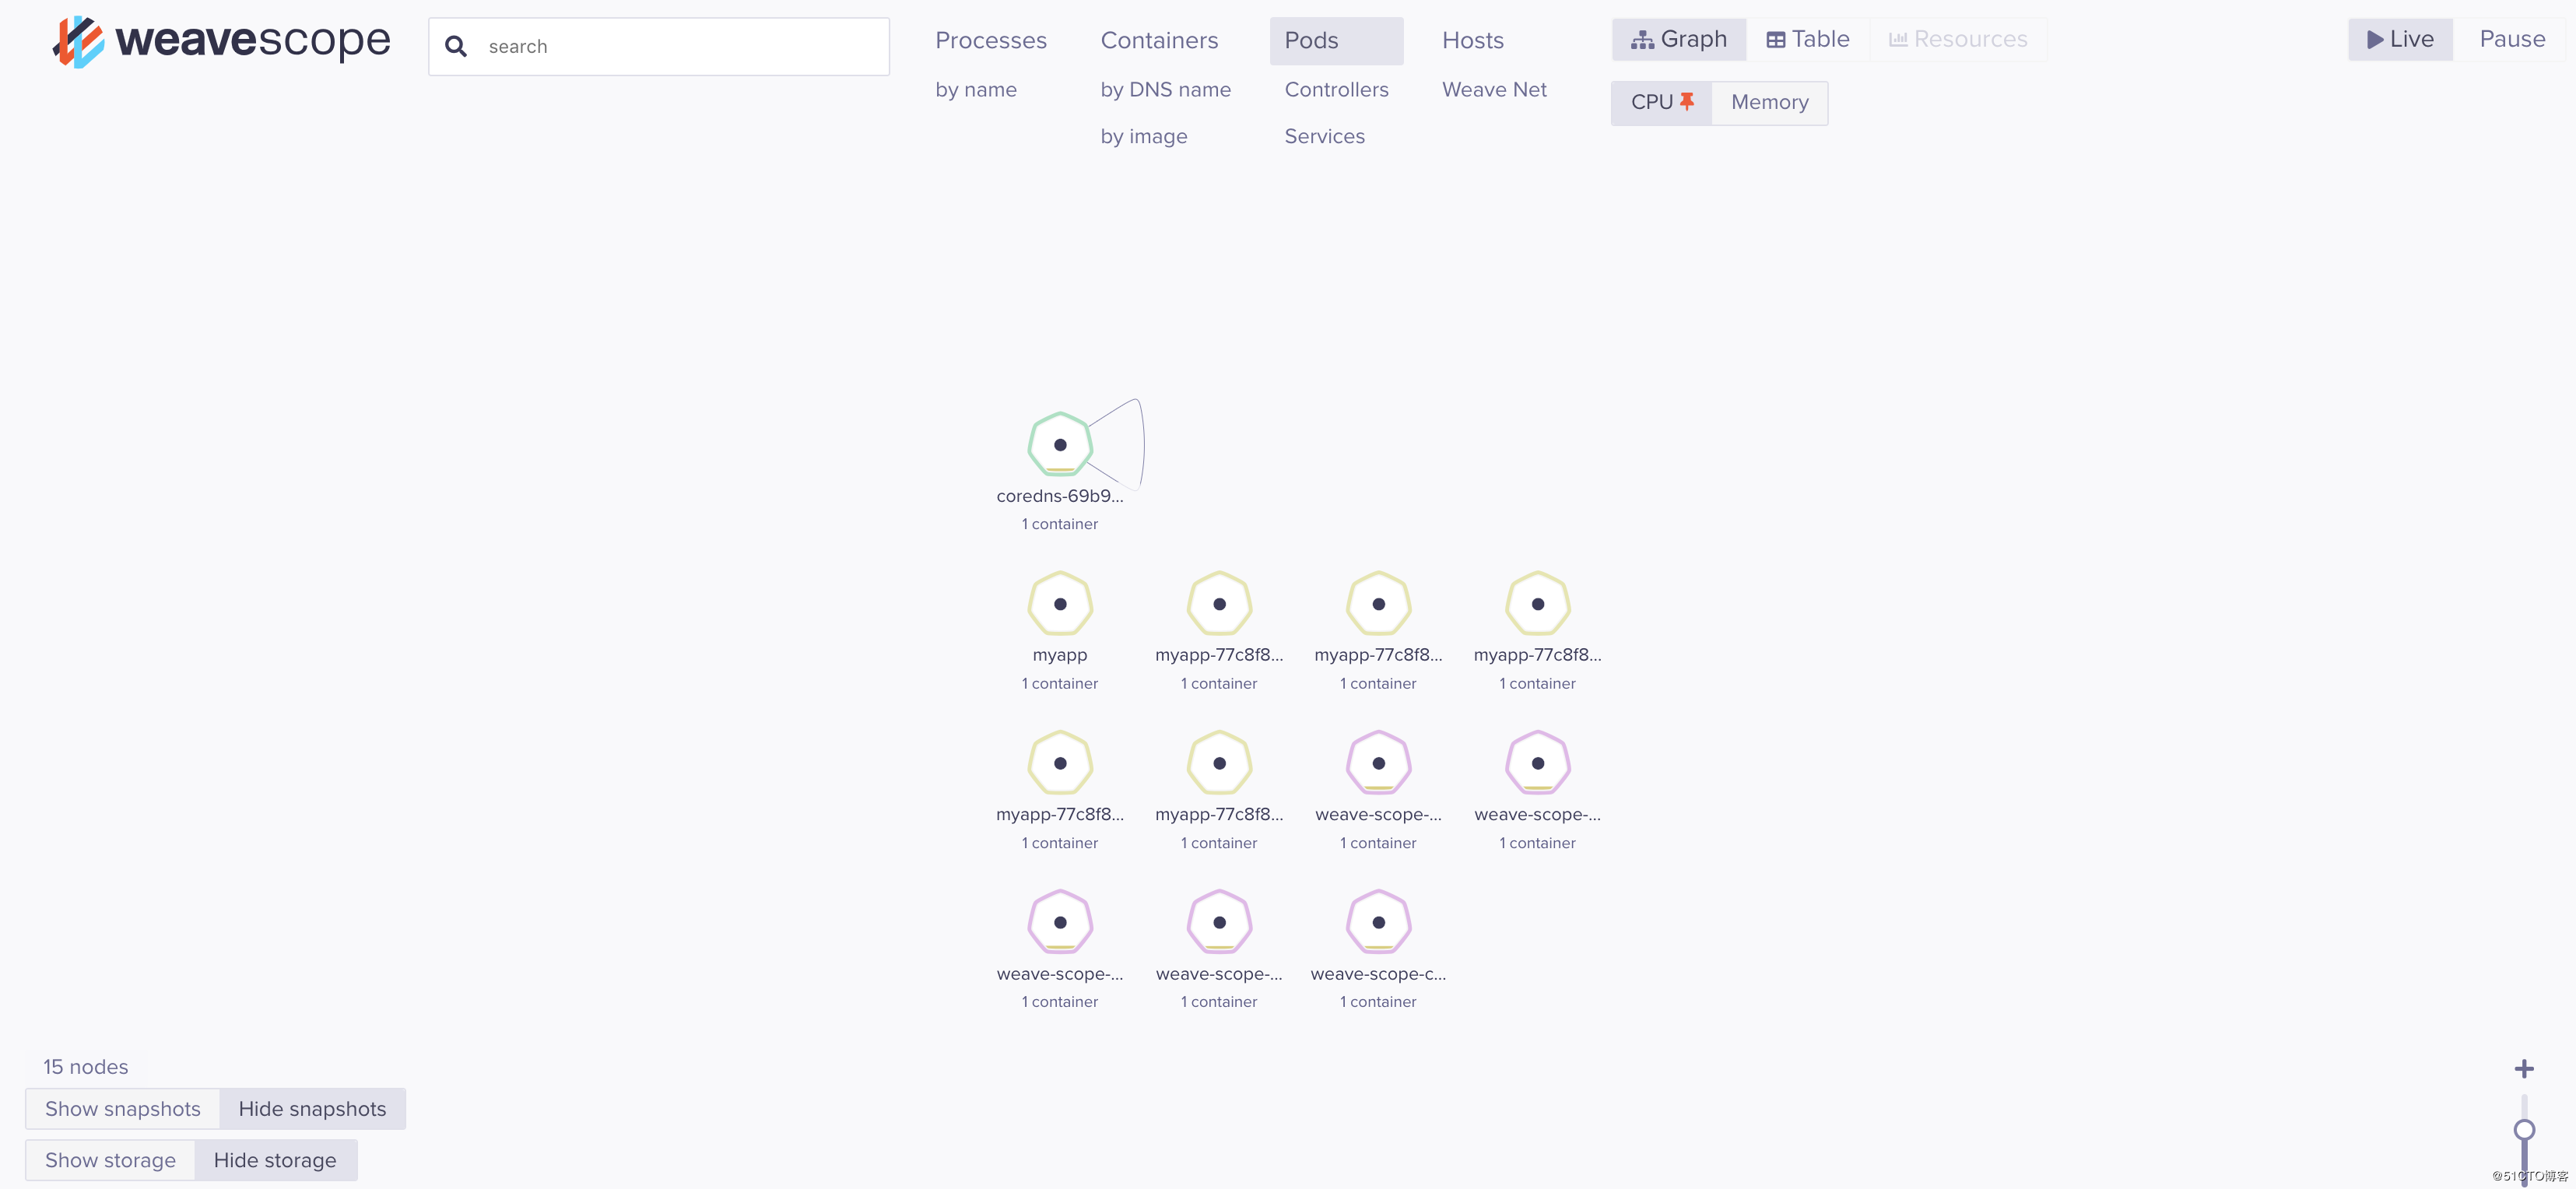Switch to Resources layout mode
The height and width of the screenshot is (1189, 2576).
pyautogui.click(x=1958, y=39)
